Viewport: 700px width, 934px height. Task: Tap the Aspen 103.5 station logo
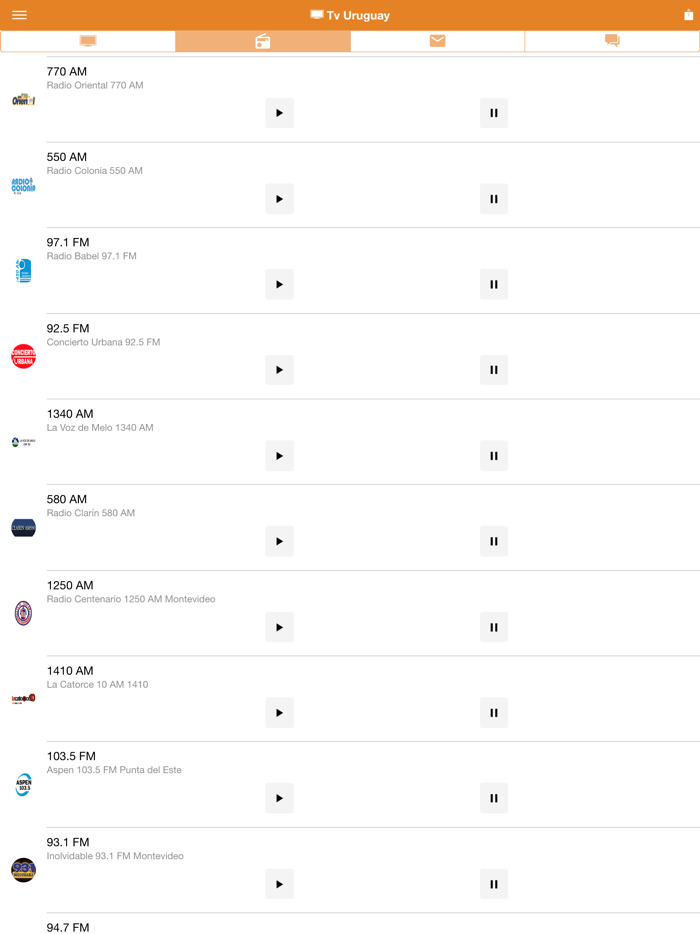[23, 784]
